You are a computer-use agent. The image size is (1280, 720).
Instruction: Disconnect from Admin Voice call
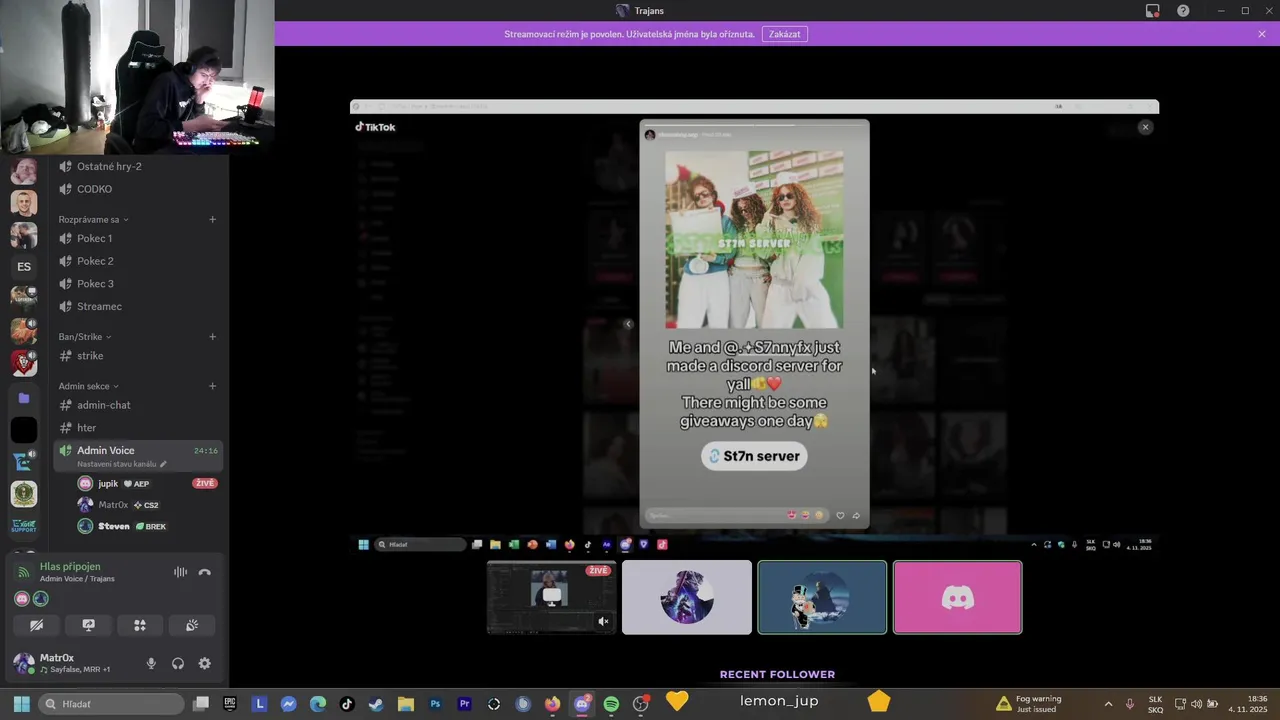pos(205,572)
